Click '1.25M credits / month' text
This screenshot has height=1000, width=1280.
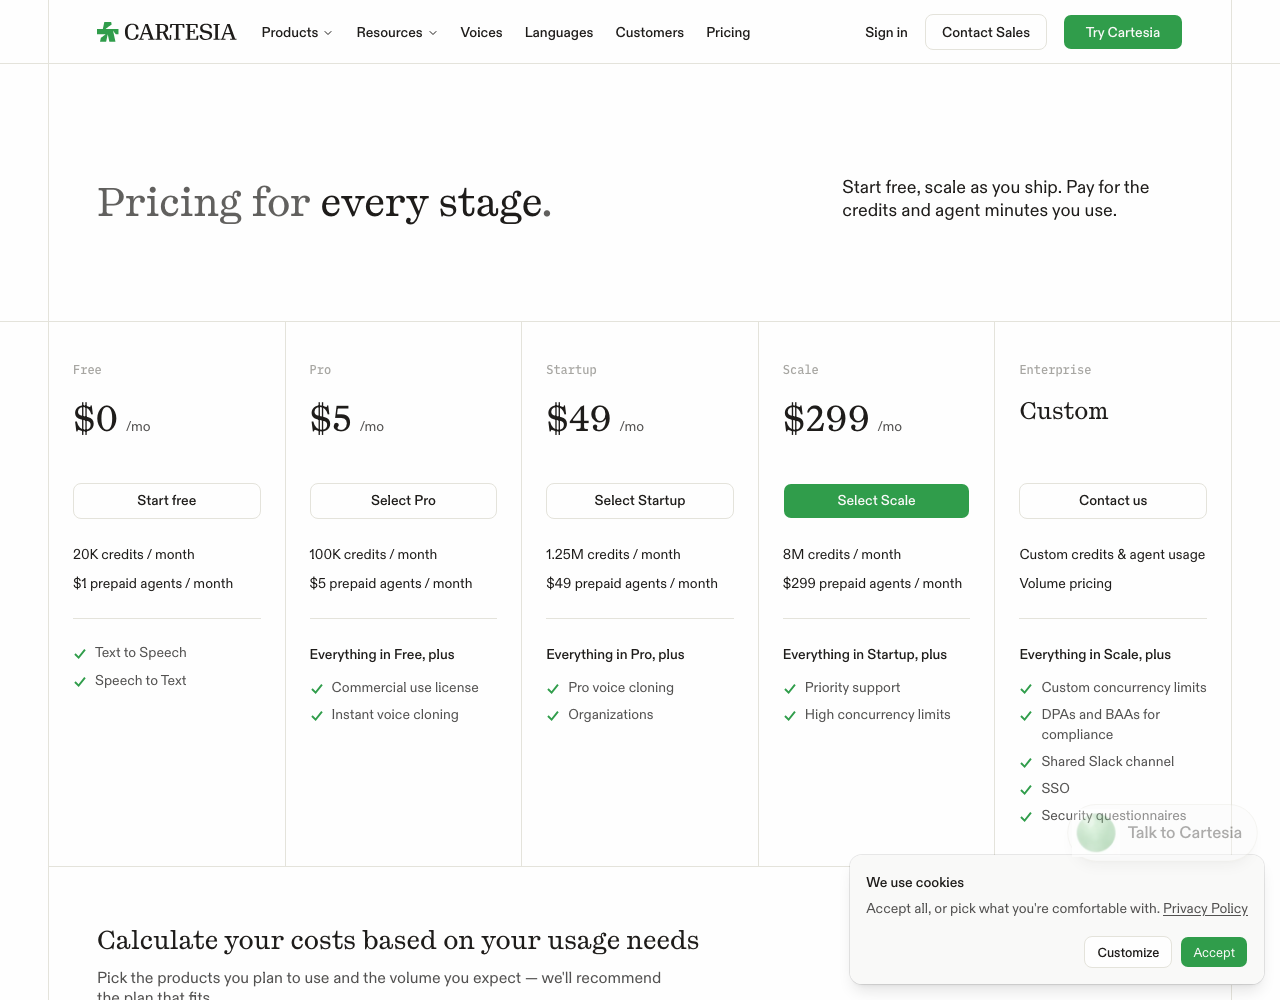pyautogui.click(x=613, y=554)
